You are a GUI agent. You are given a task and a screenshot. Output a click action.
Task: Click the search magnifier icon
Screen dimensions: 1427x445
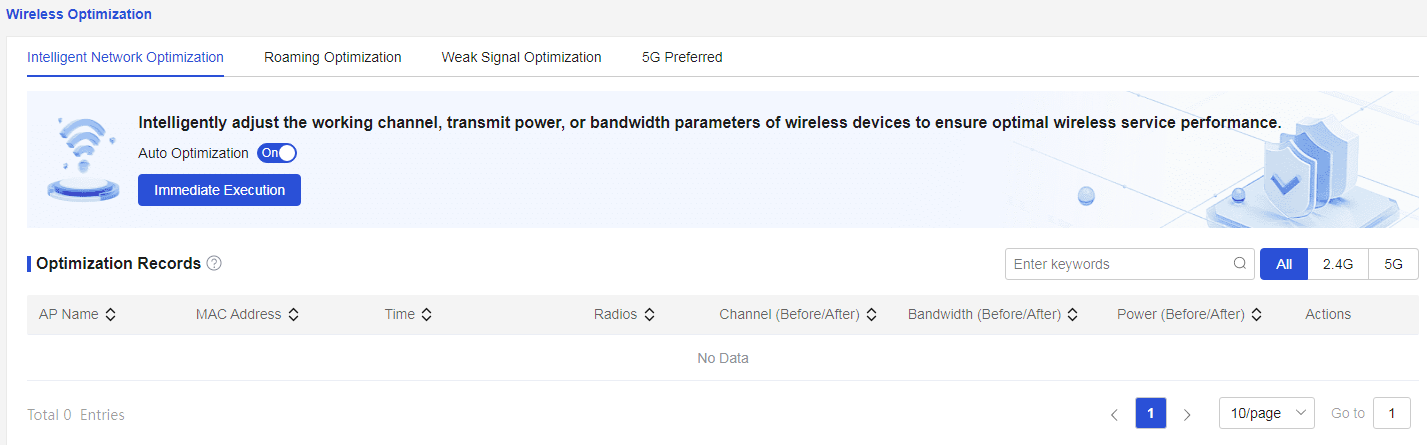[x=1240, y=264]
